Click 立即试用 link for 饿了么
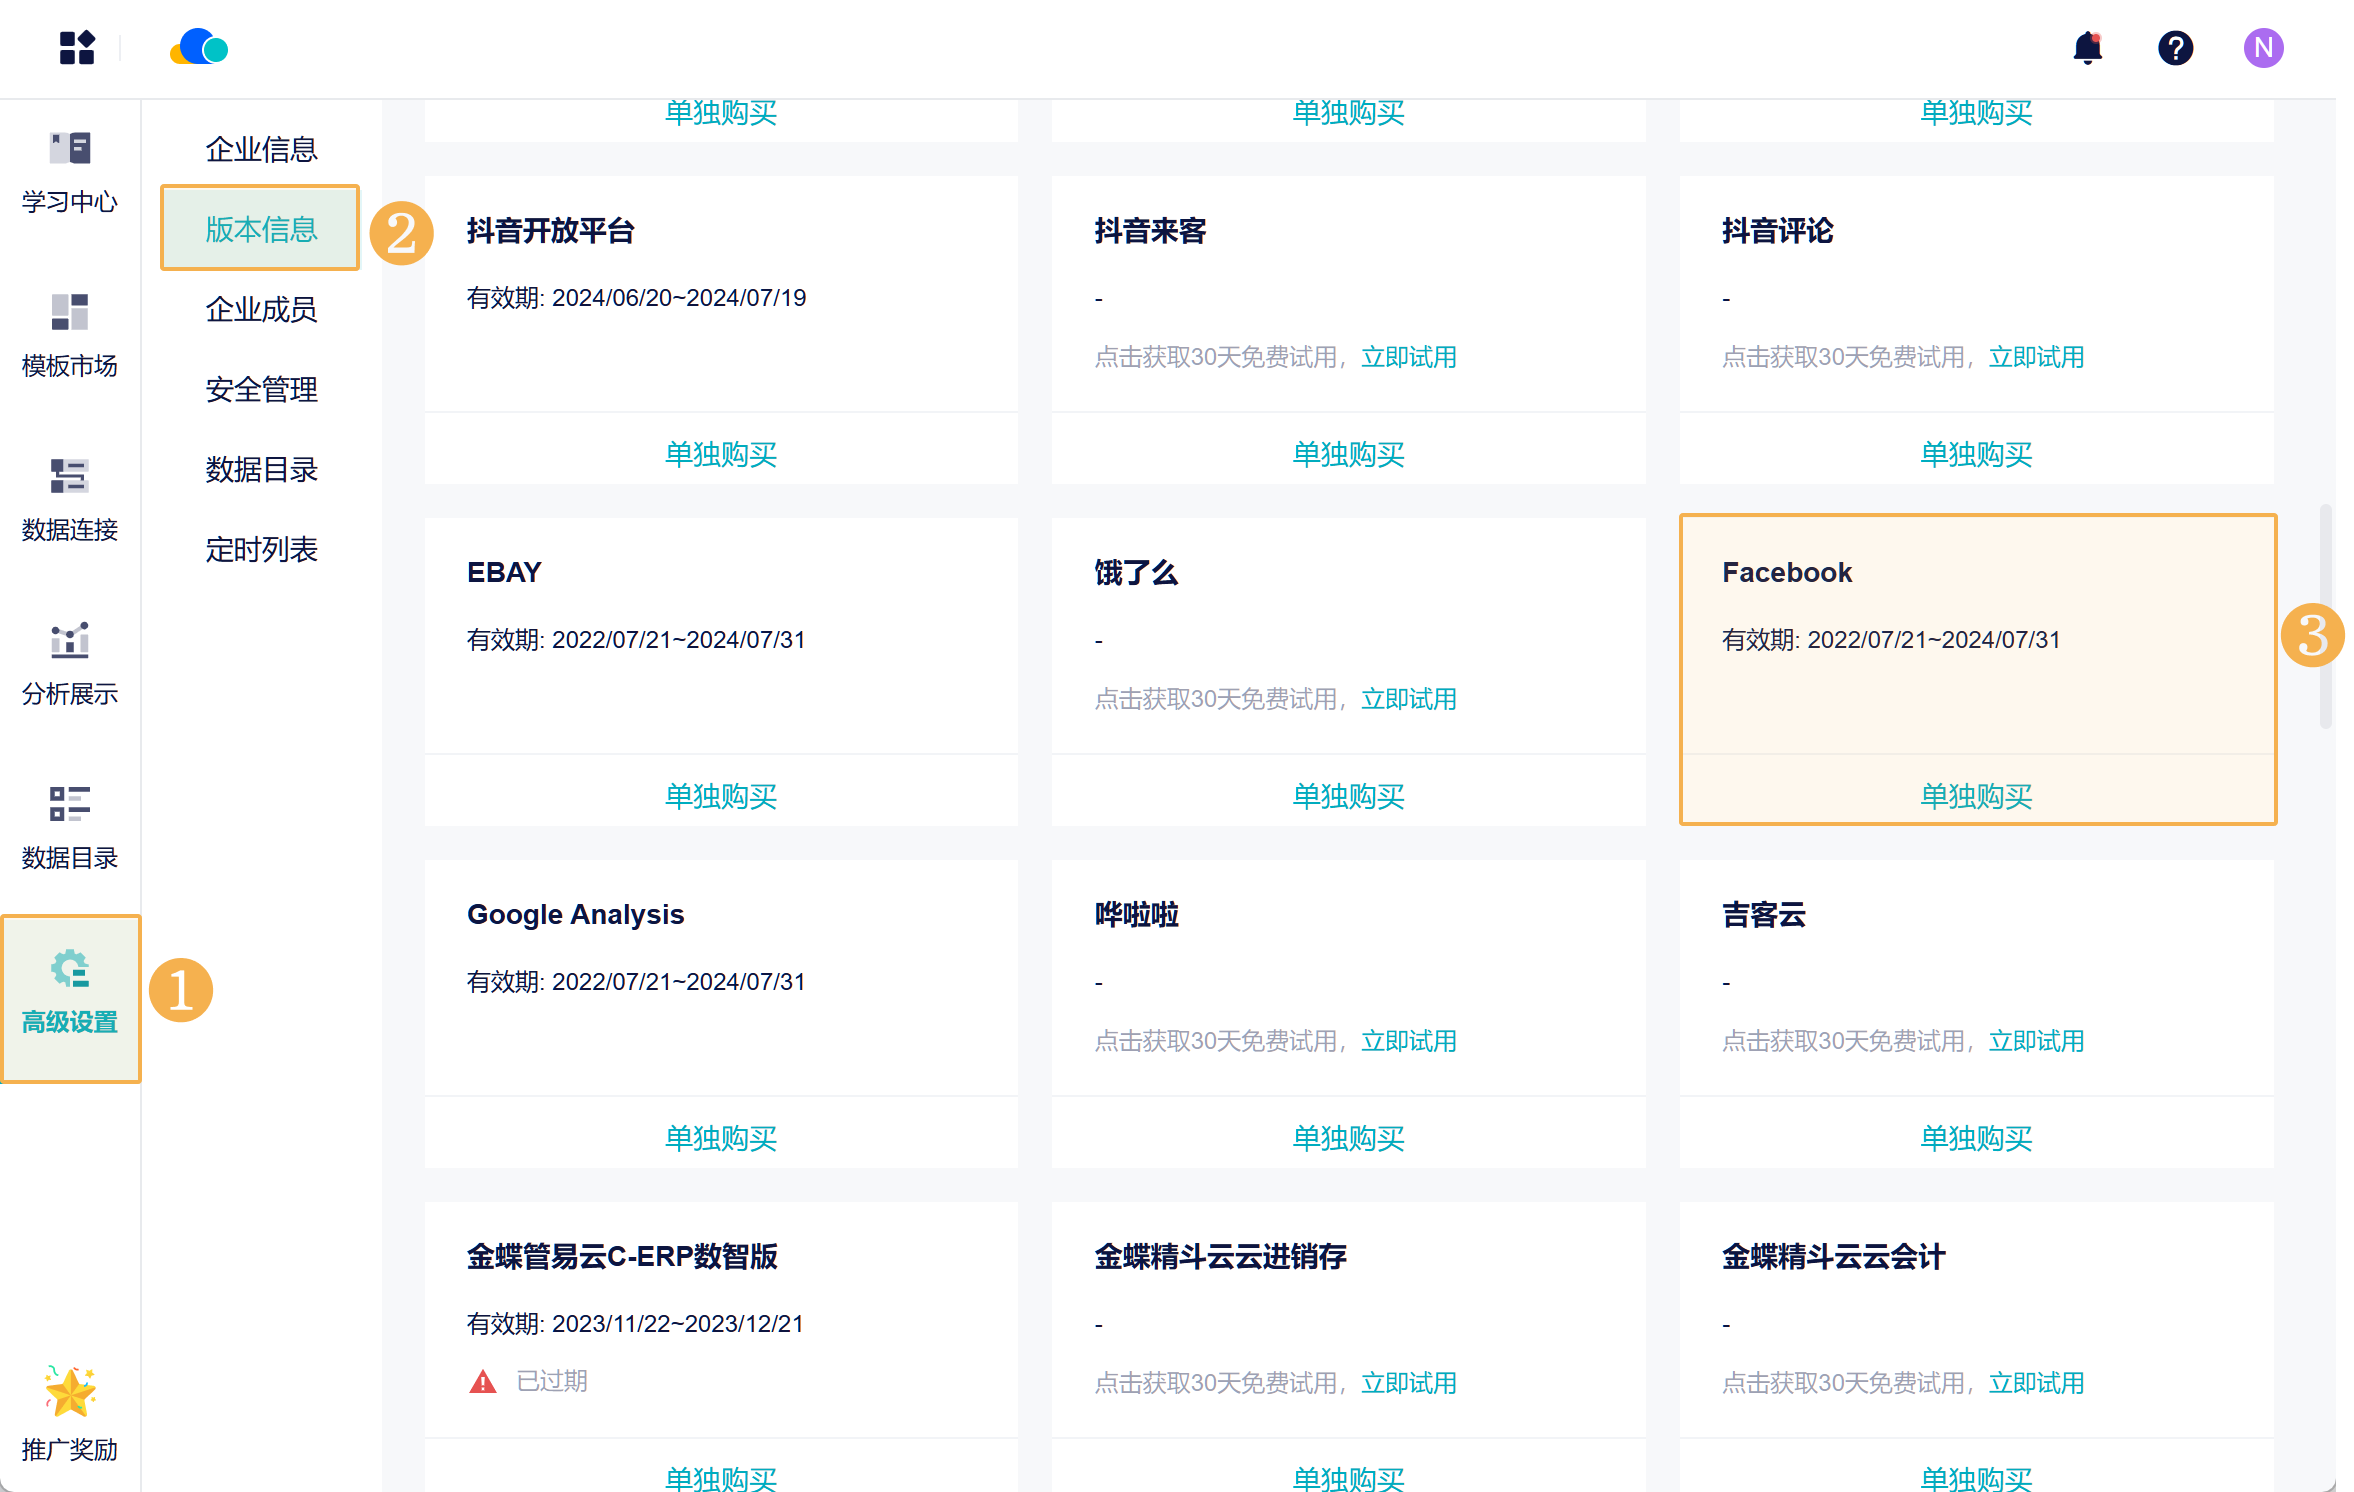 [x=1408, y=700]
